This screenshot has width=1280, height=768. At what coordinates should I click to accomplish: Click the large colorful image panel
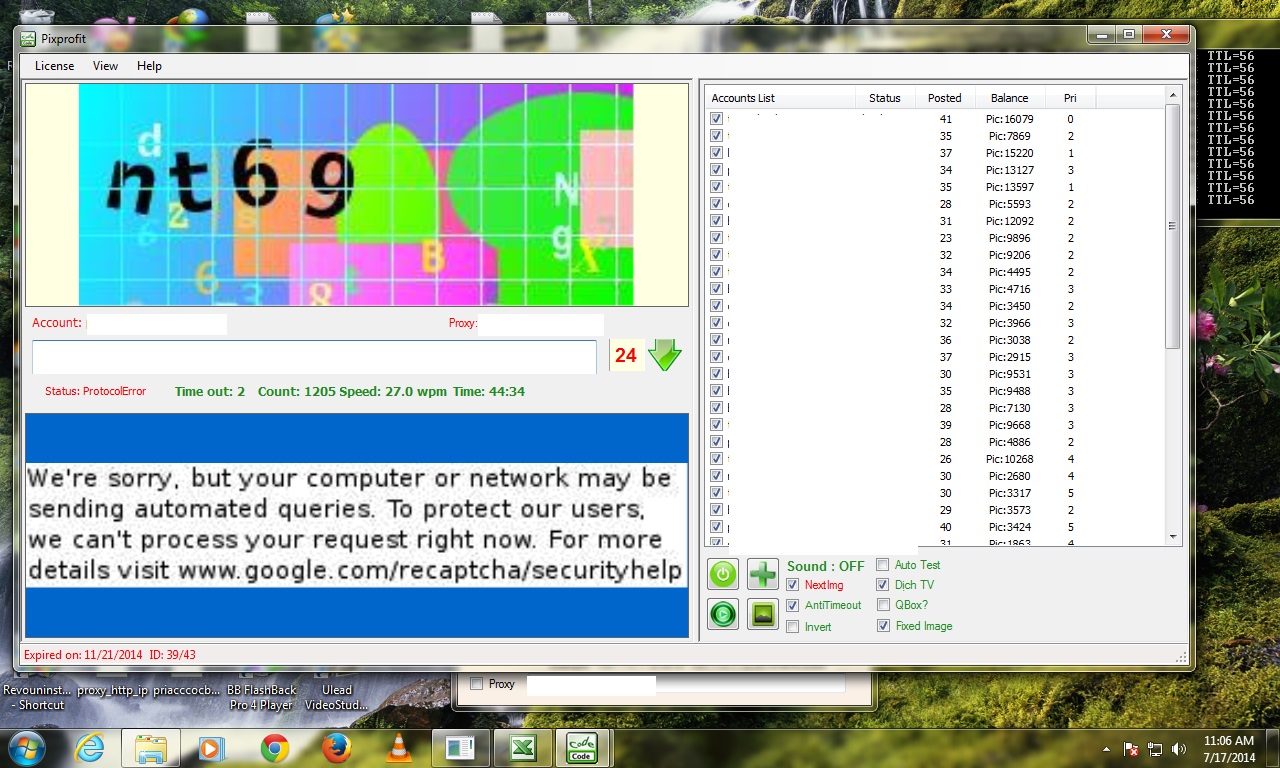point(357,194)
